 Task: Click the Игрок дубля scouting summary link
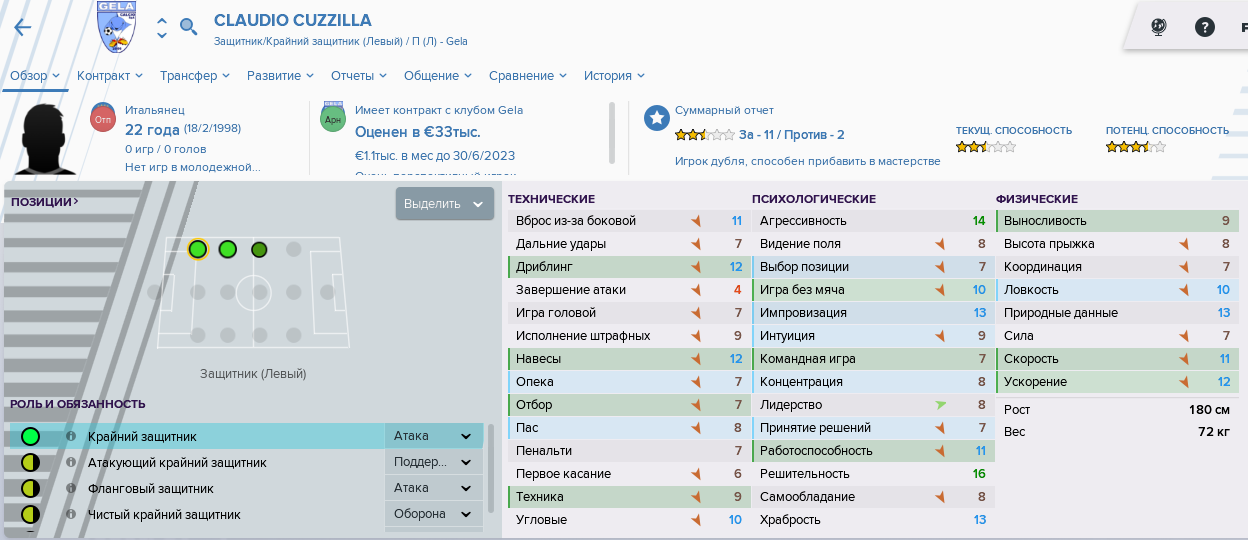tap(807, 161)
